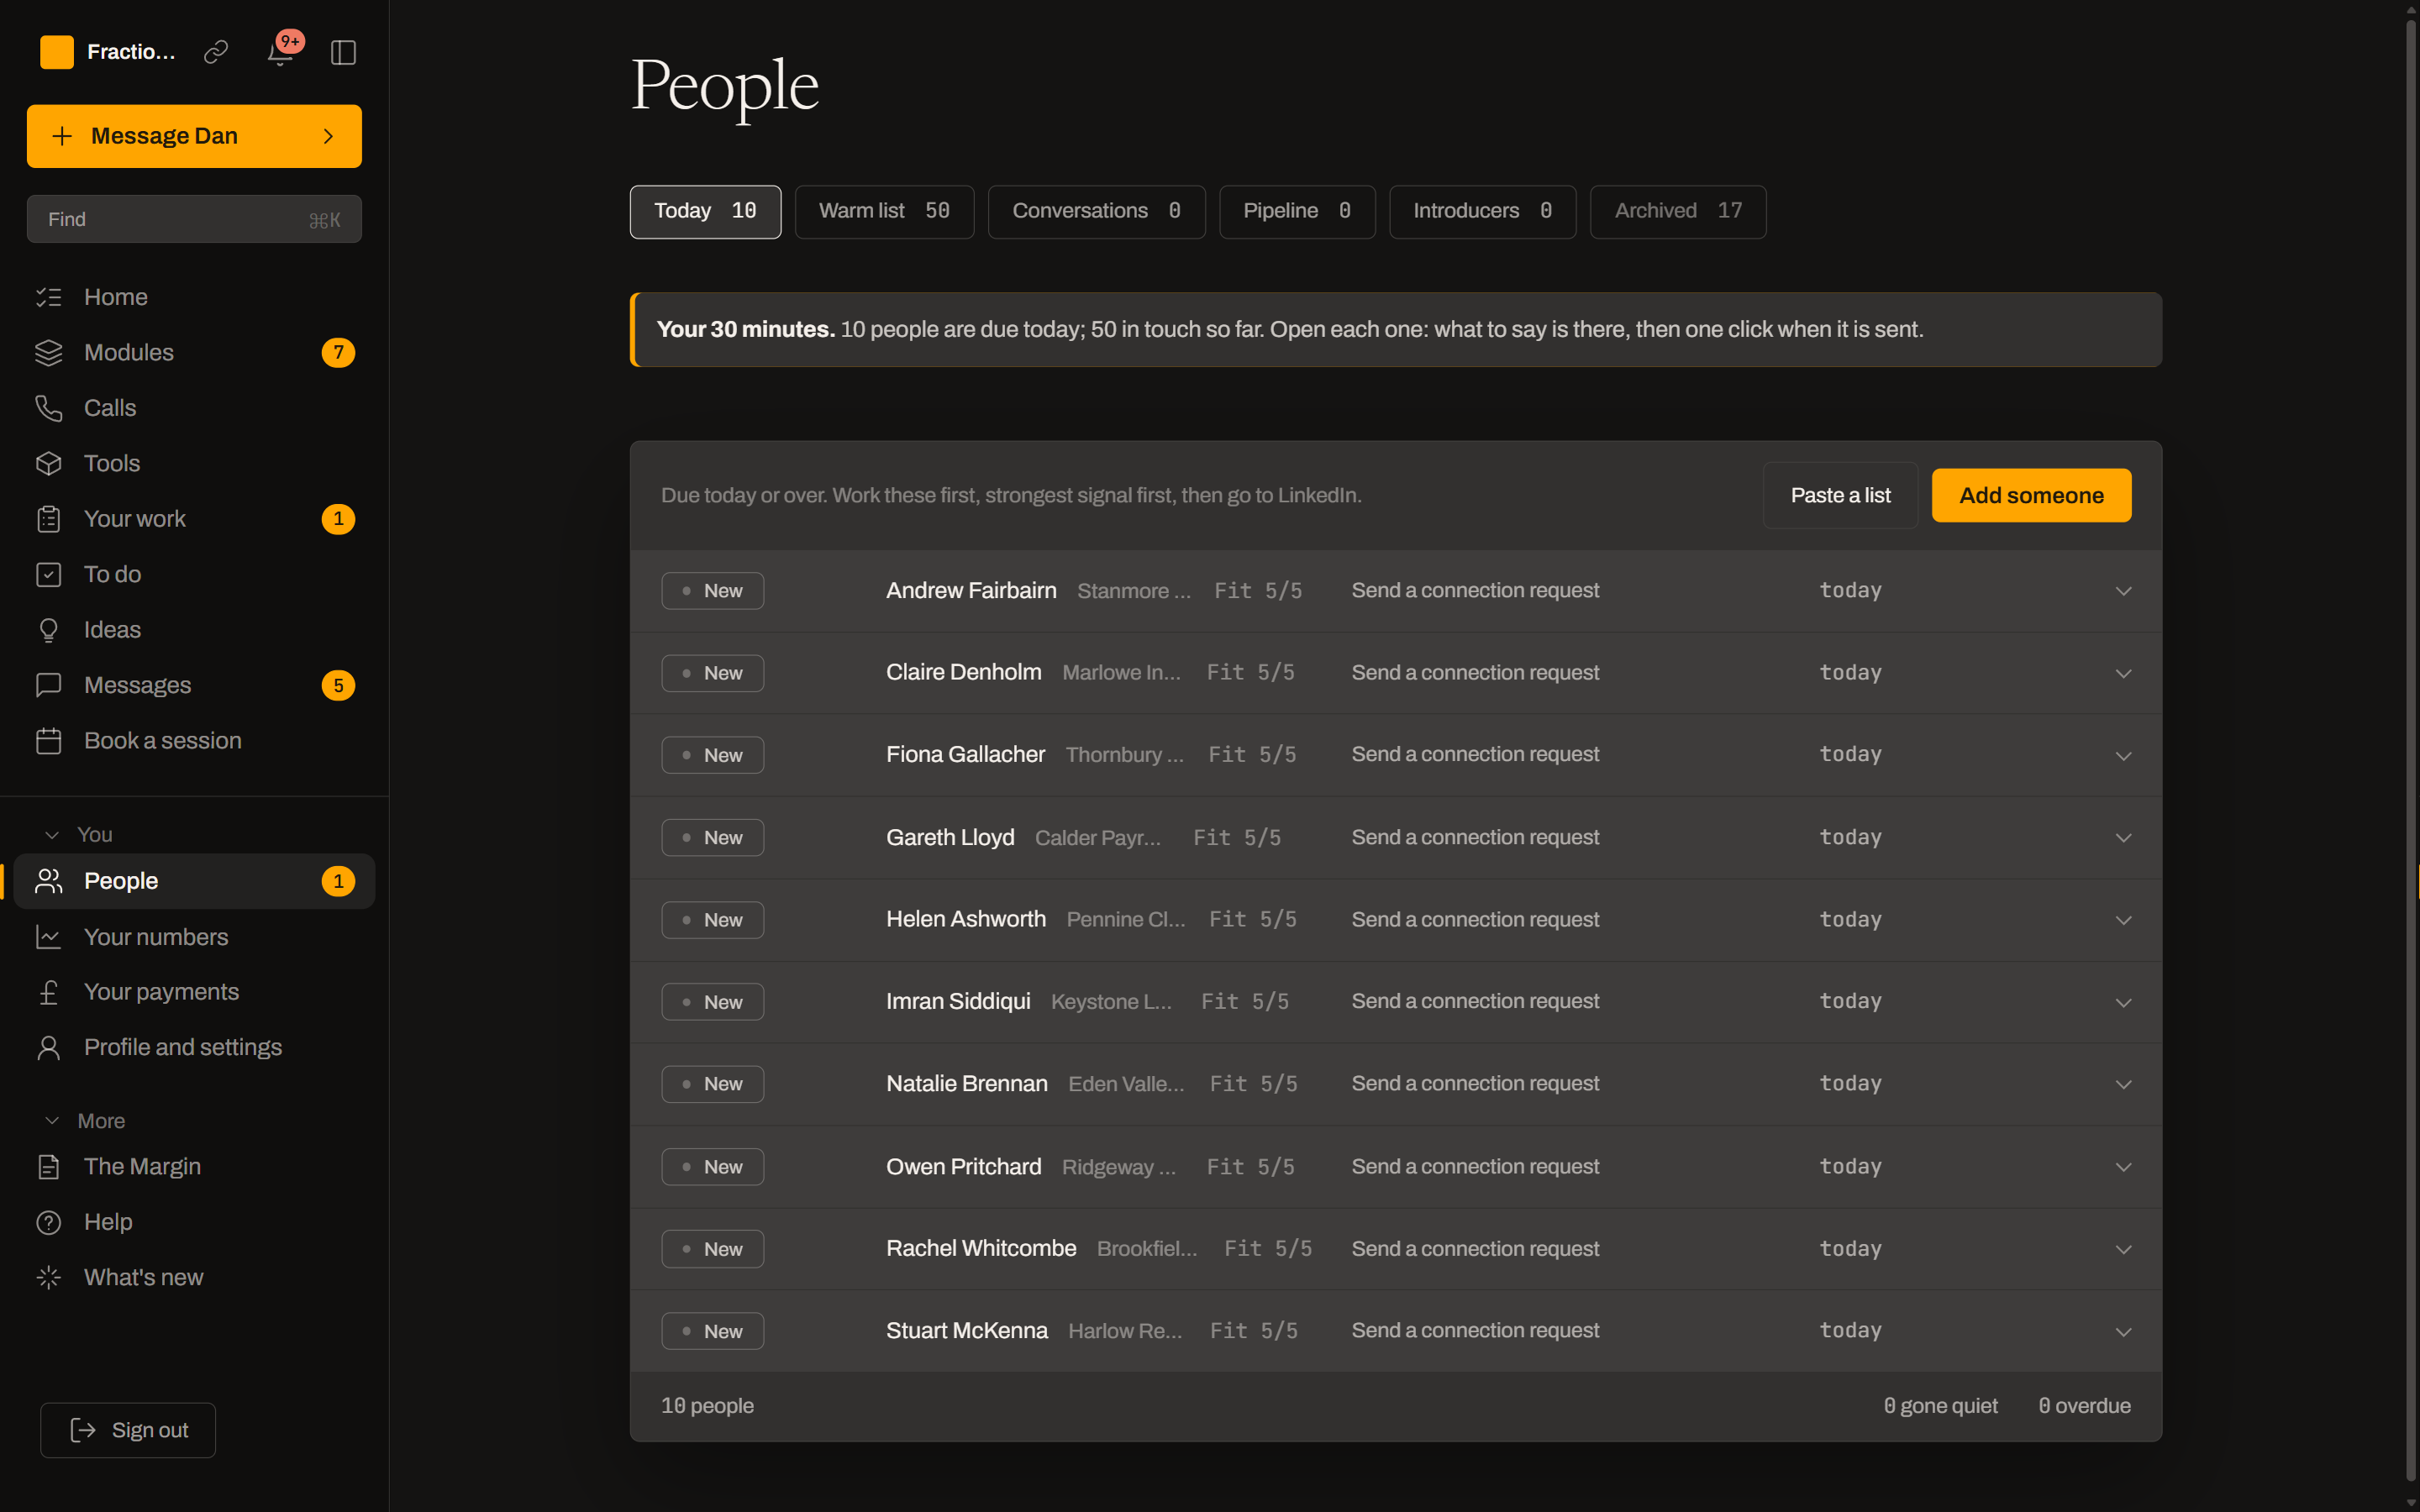Expand Andrew Fairbairn row chevron
Viewport: 2420px width, 1512px height.
point(2123,591)
